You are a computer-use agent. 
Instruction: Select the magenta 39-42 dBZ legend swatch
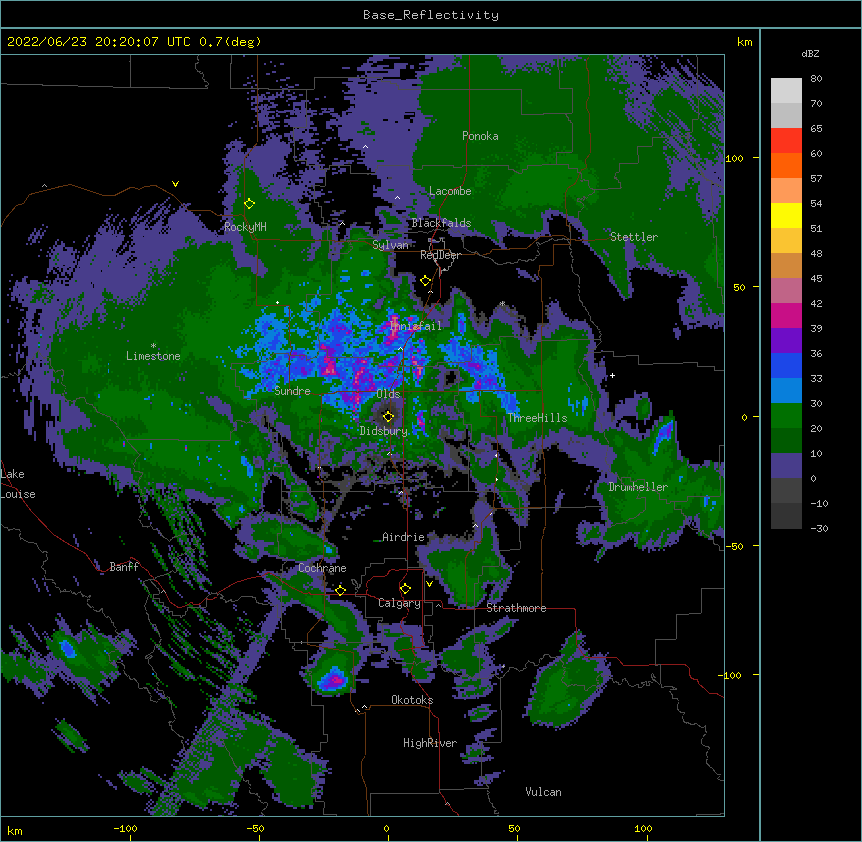point(786,316)
